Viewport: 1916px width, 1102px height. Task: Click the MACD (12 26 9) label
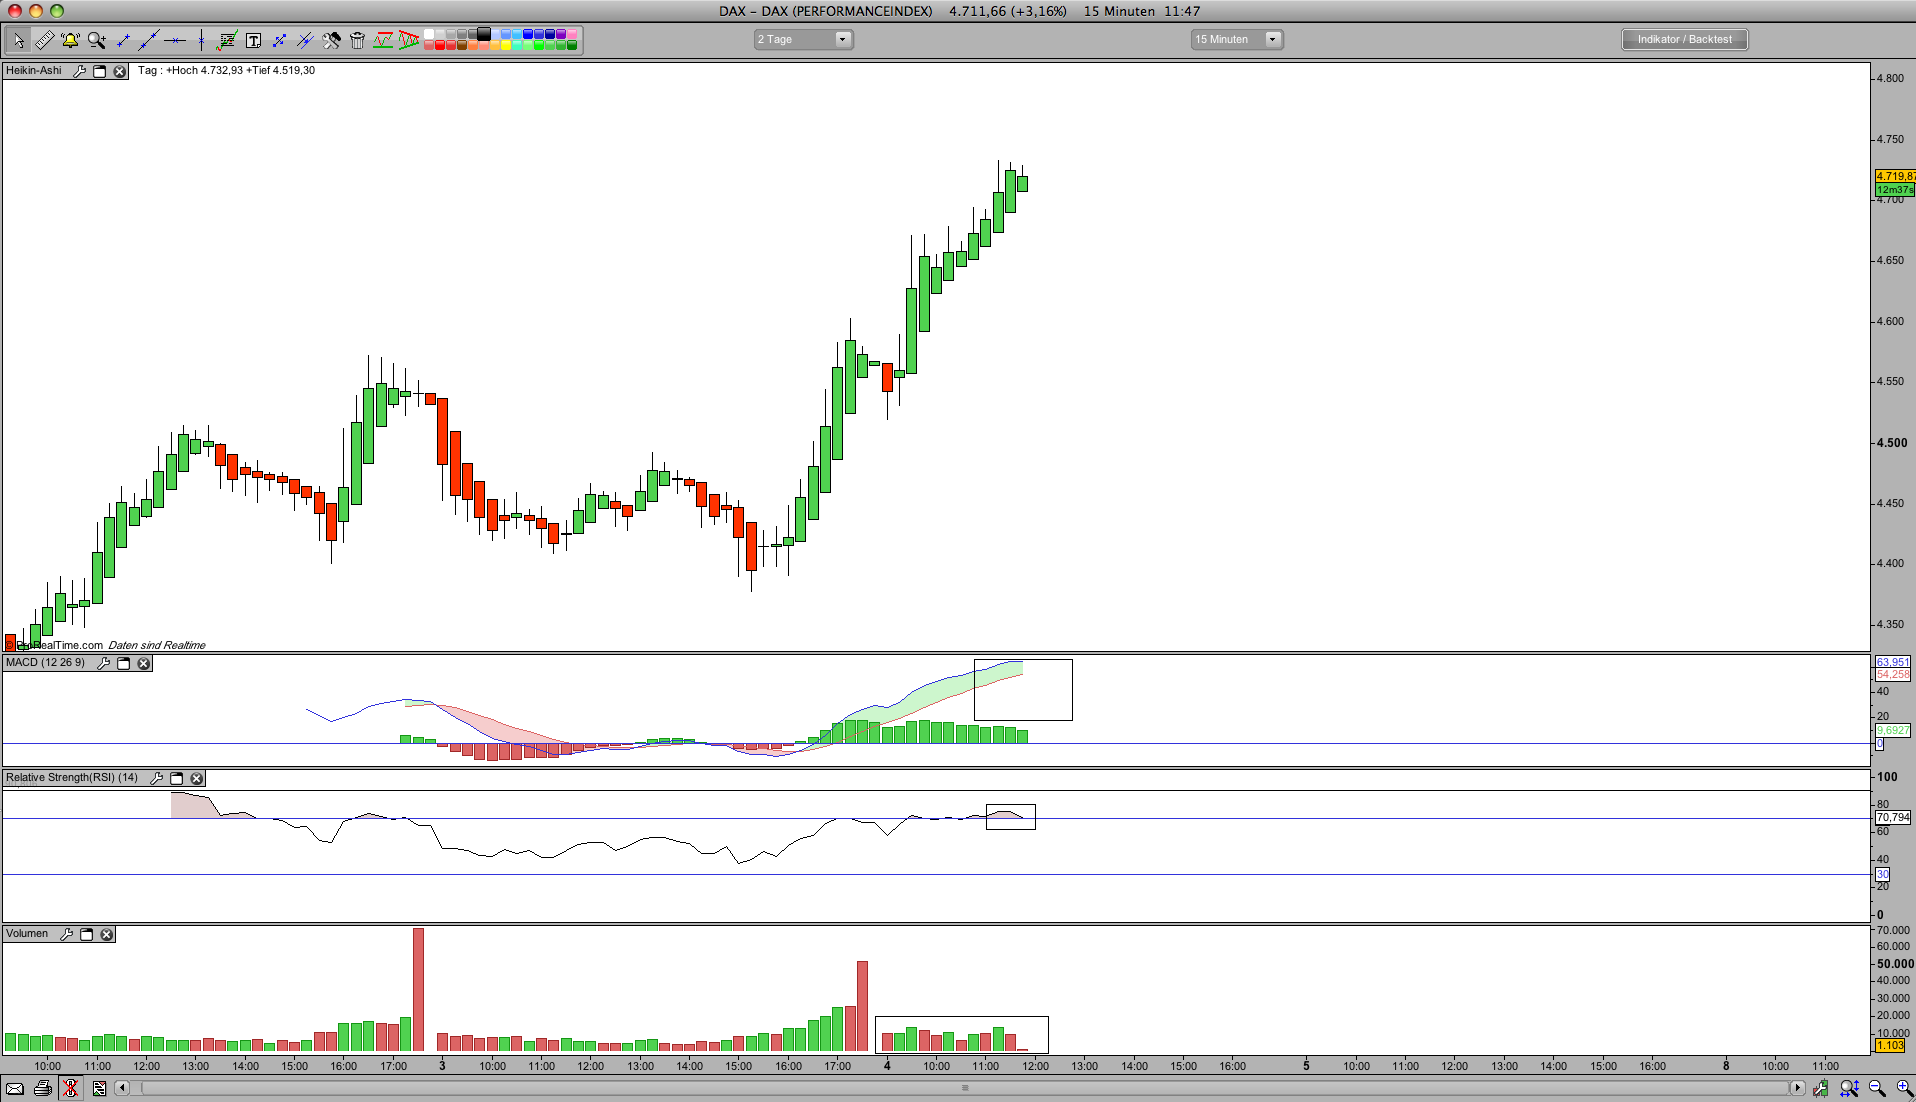46,663
